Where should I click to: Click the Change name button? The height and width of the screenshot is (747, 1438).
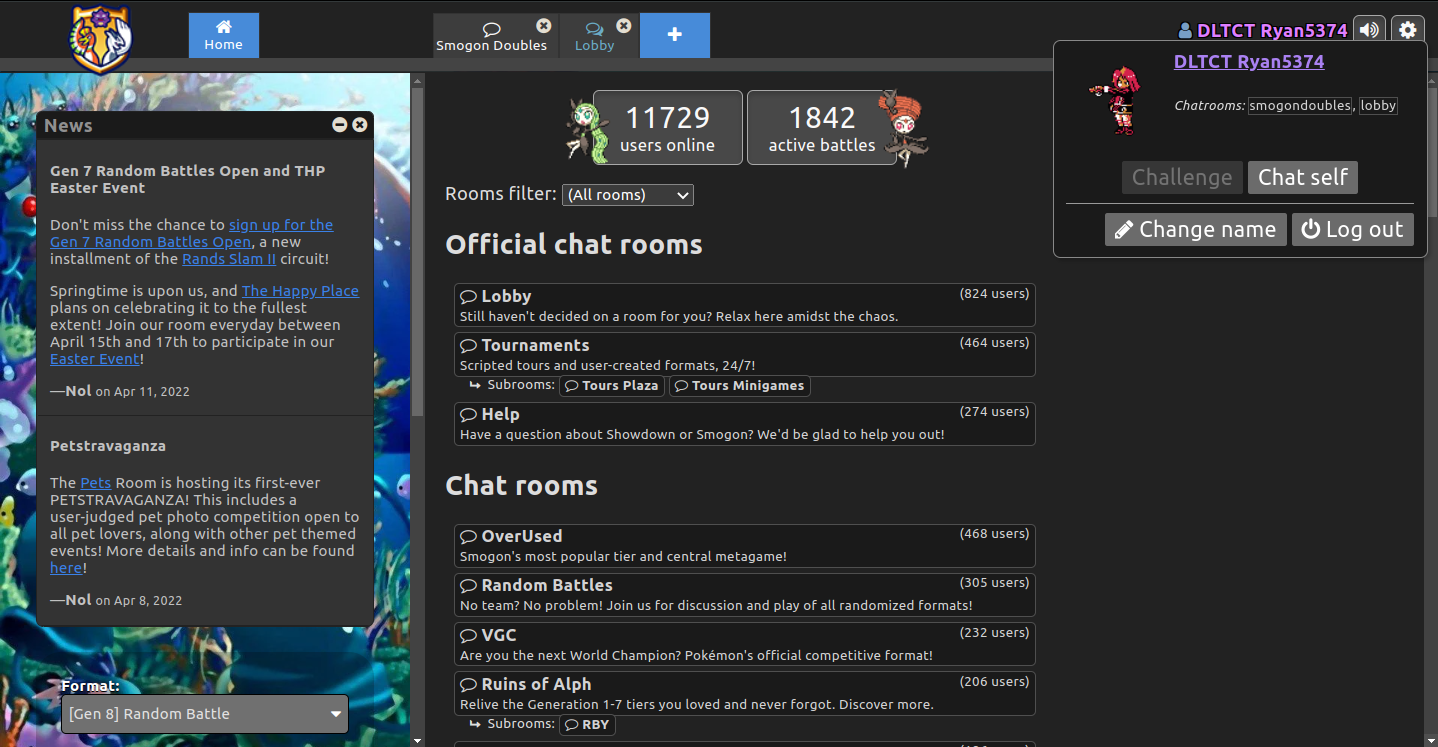tap(1196, 229)
